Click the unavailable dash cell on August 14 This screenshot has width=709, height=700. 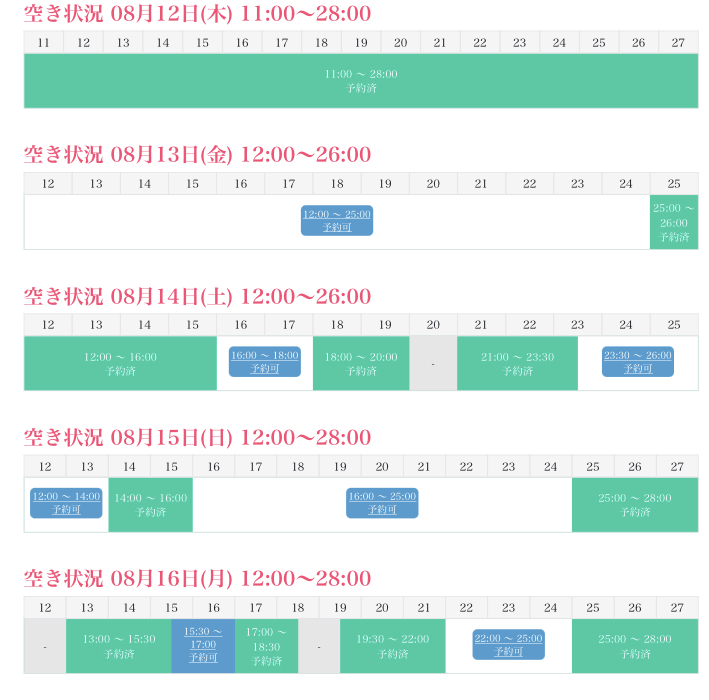pyautogui.click(x=433, y=363)
